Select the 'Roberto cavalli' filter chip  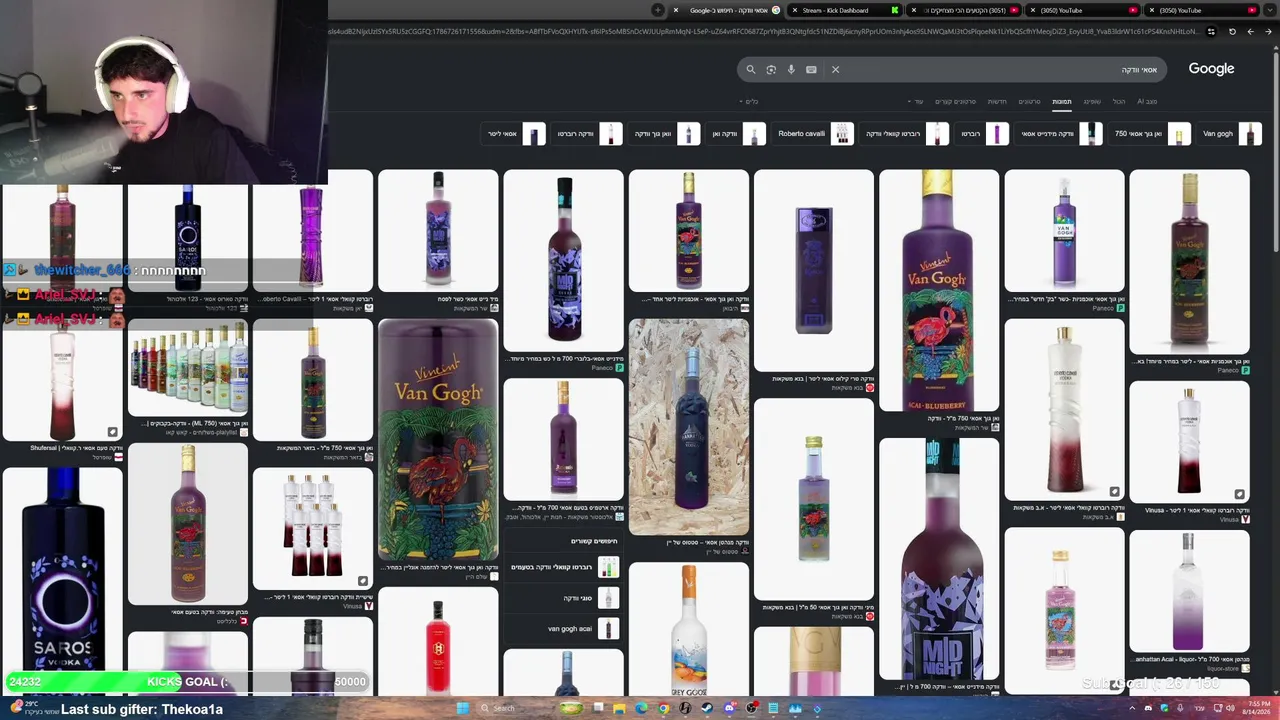[813, 134]
